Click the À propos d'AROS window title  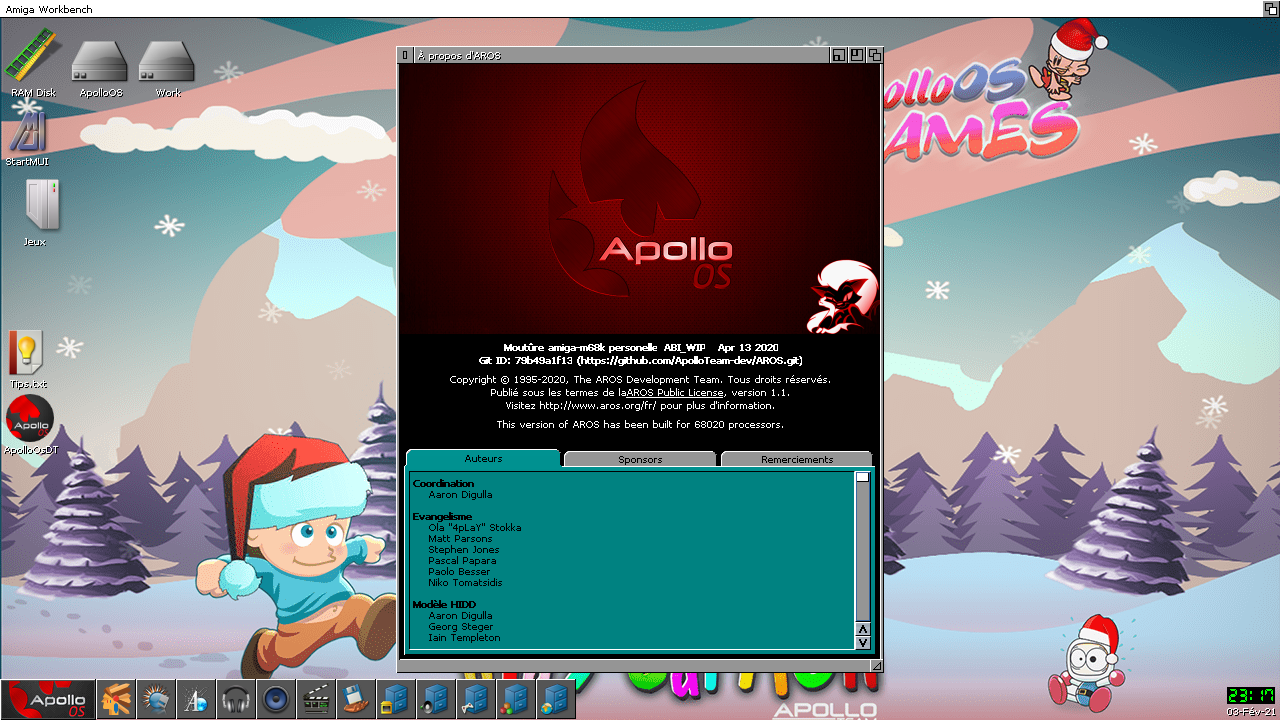click(459, 56)
